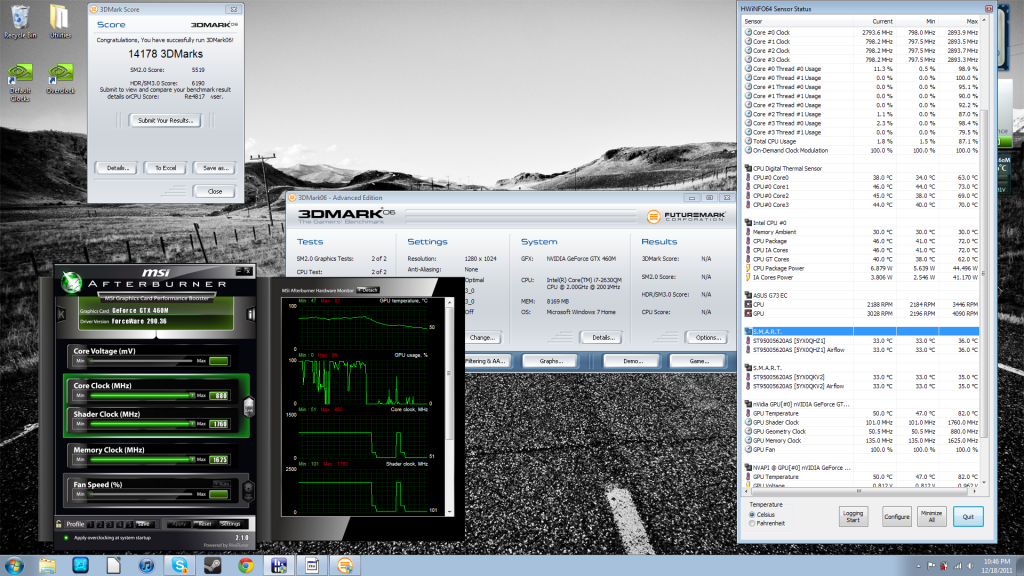
Task: Click the Afterburner Reset button
Action: click(204, 524)
